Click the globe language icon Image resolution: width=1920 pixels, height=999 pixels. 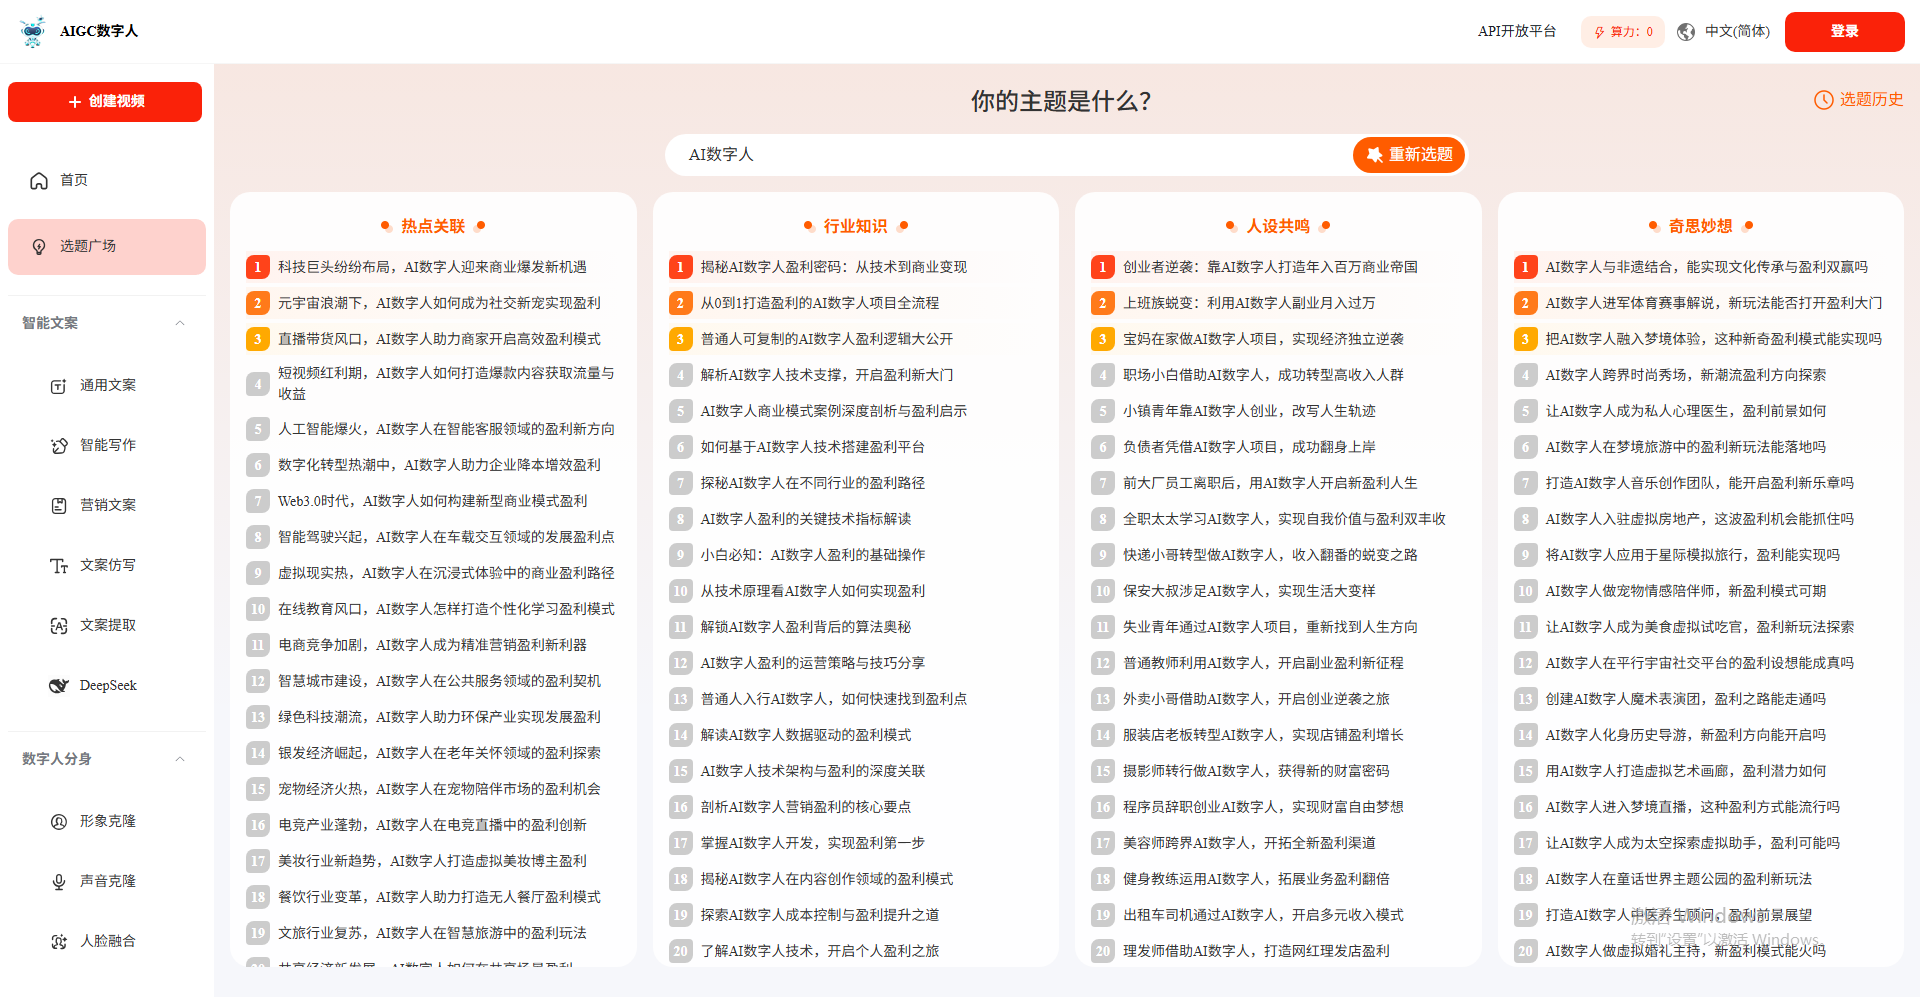(1686, 32)
